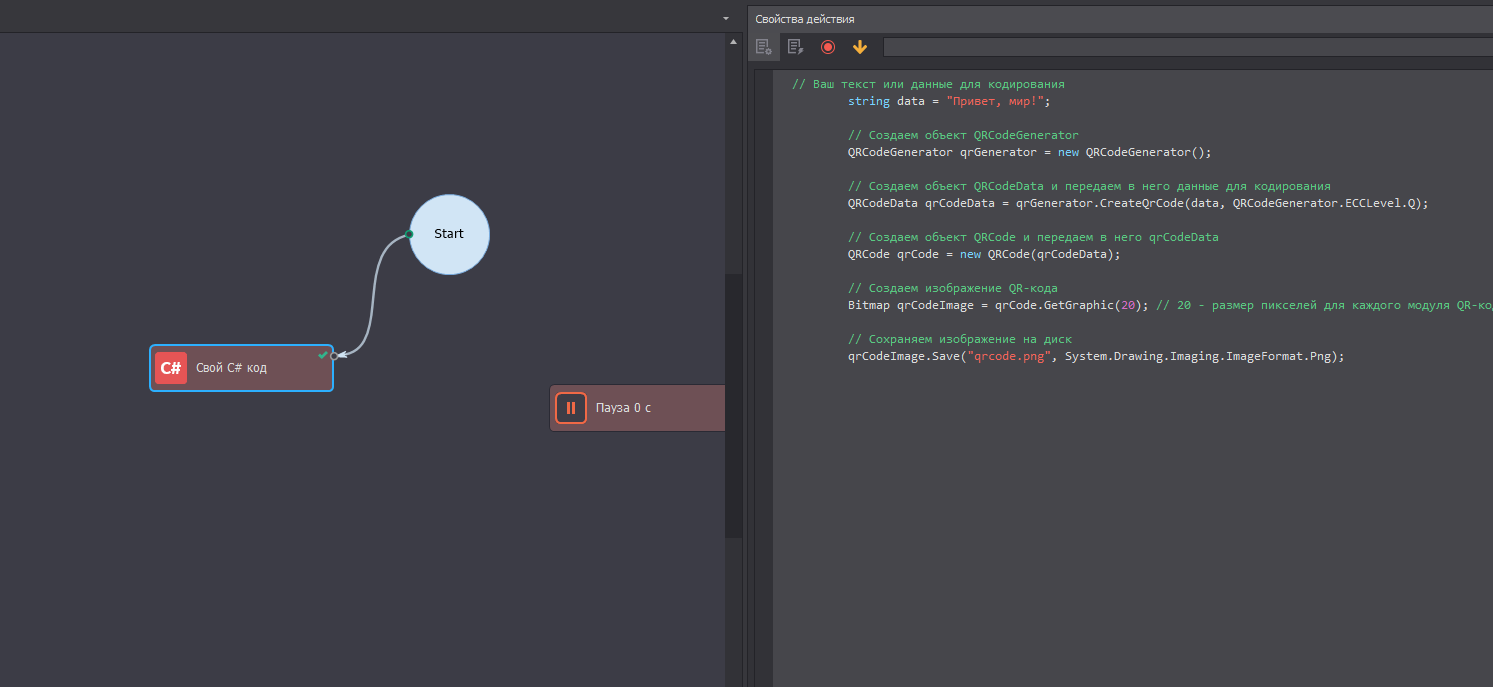The image size is (1493, 687).
Task: Click the orange pause icon on the block
Action: coord(571,408)
